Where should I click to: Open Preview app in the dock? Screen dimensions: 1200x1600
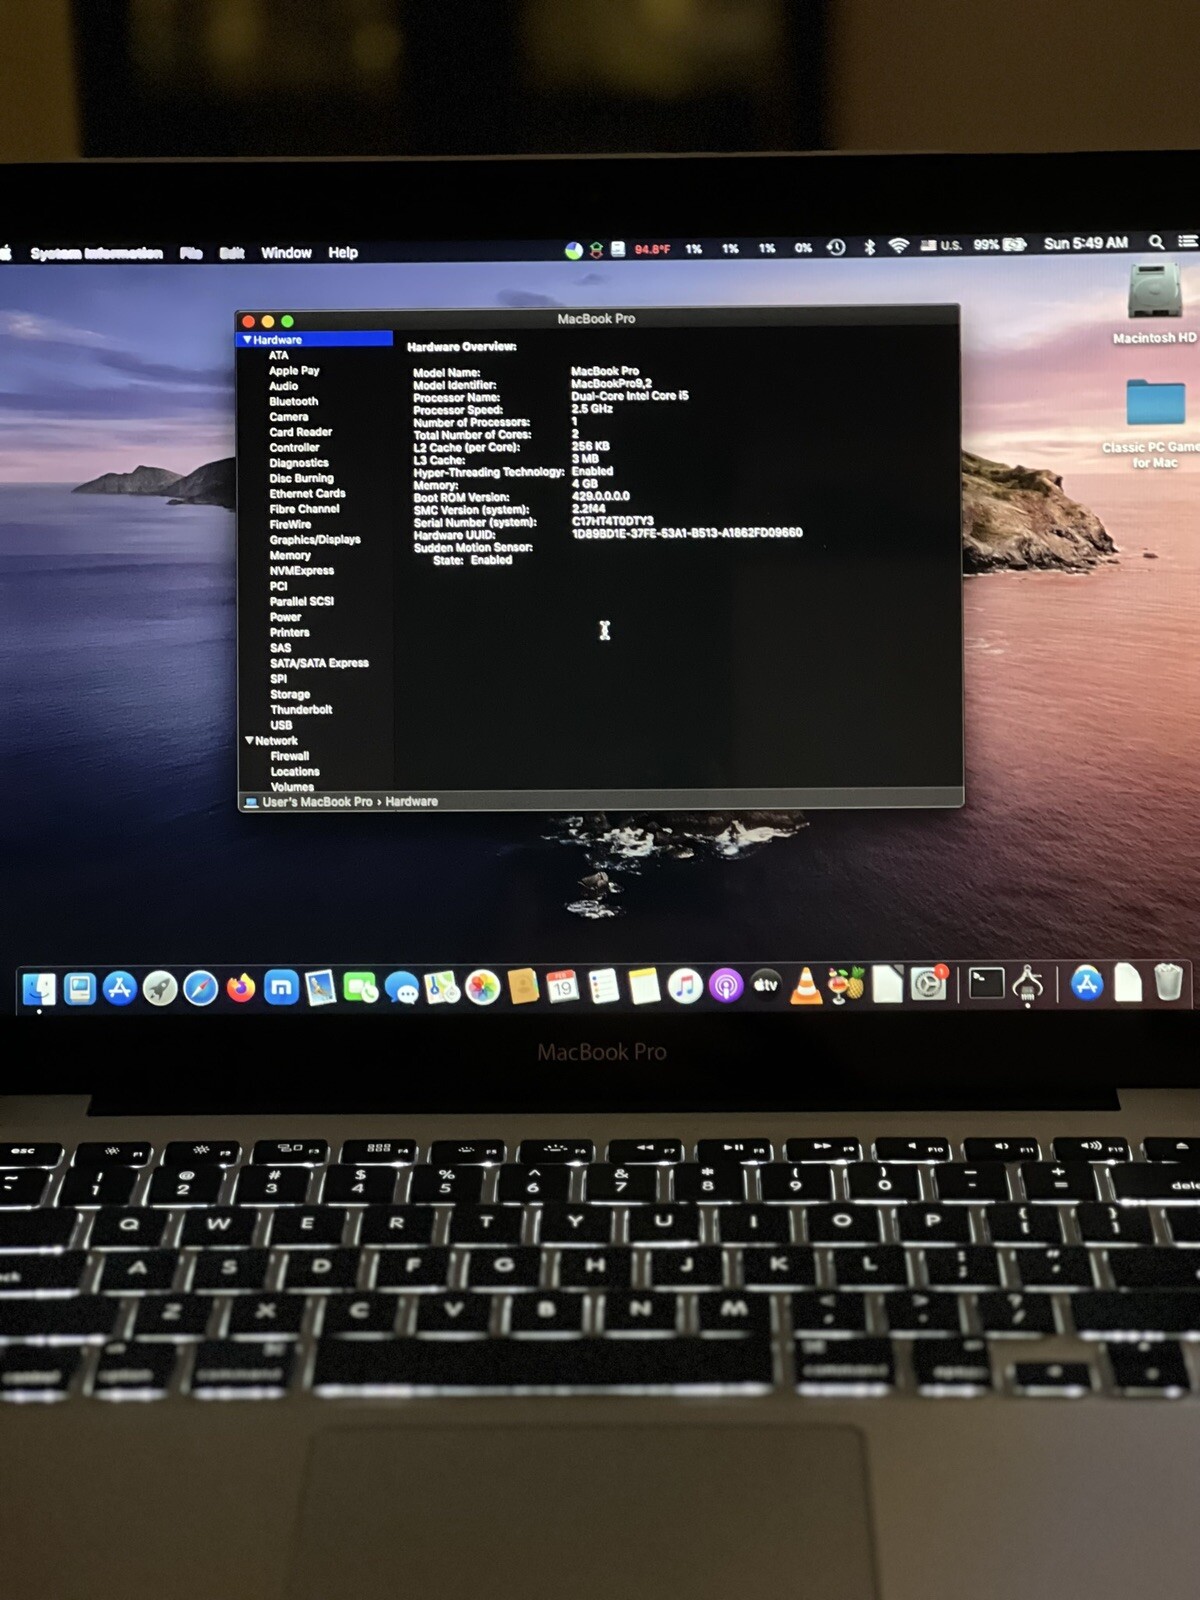click(x=321, y=988)
